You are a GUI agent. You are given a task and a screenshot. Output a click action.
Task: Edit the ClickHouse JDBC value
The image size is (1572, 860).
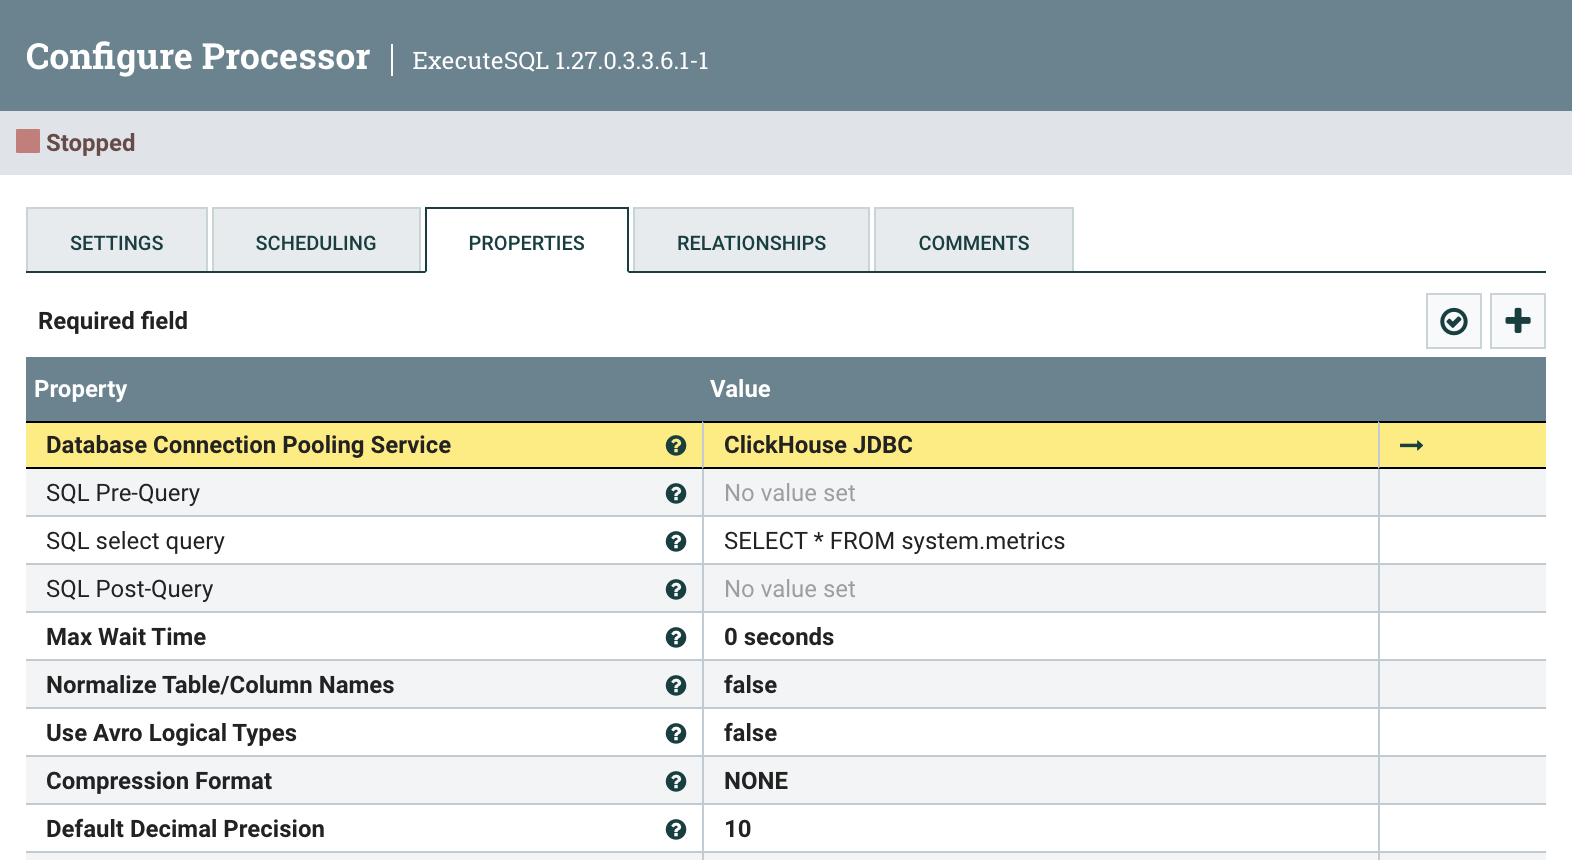click(x=1041, y=445)
